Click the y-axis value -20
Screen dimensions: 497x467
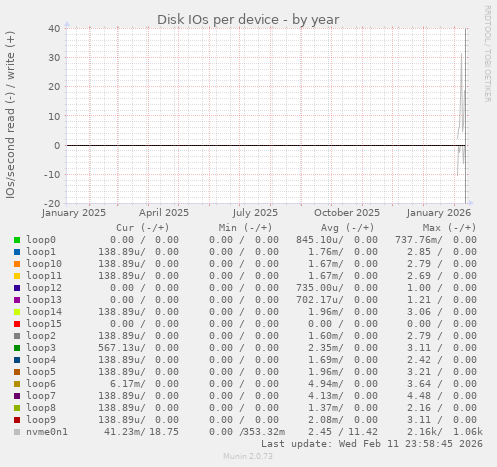click(x=52, y=203)
